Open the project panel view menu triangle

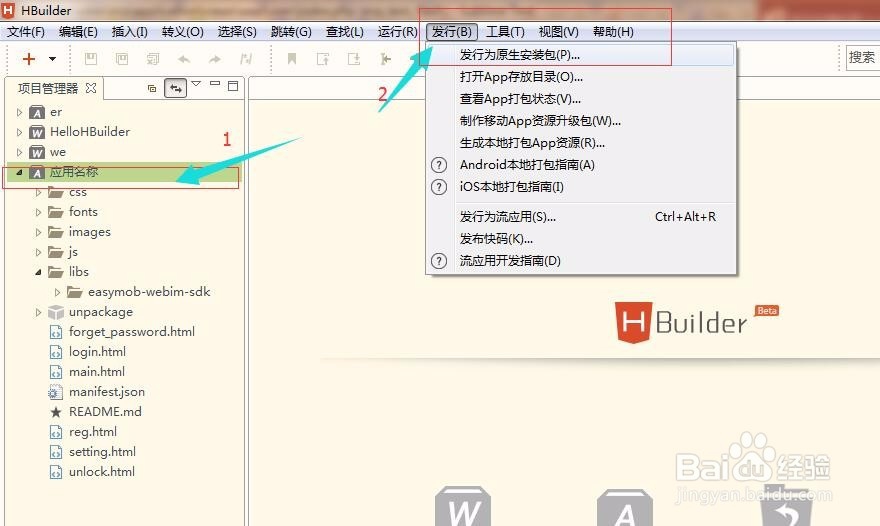coord(196,84)
